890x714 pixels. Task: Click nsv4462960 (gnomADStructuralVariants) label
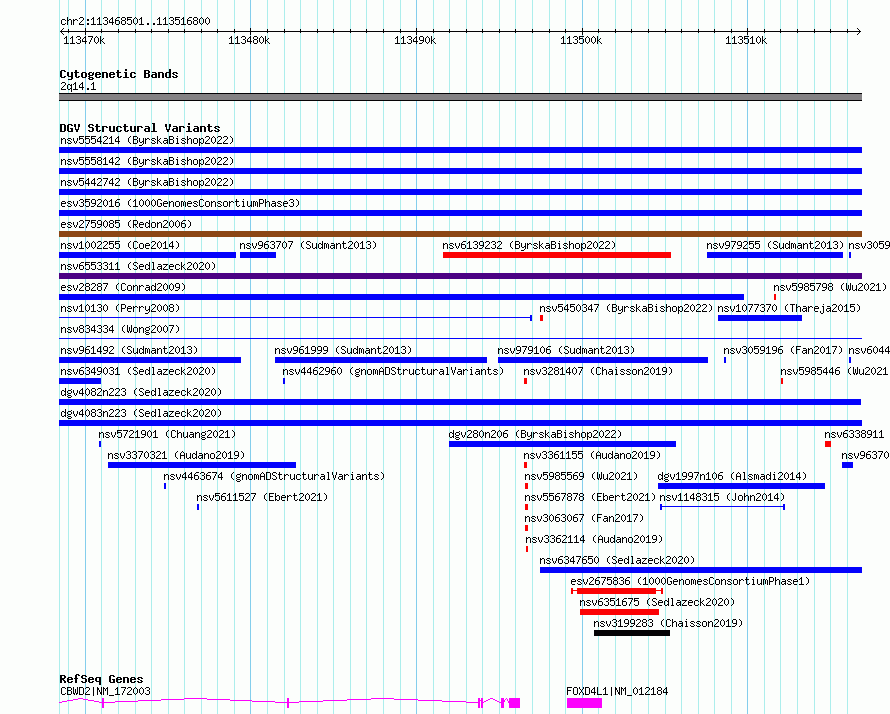point(393,371)
